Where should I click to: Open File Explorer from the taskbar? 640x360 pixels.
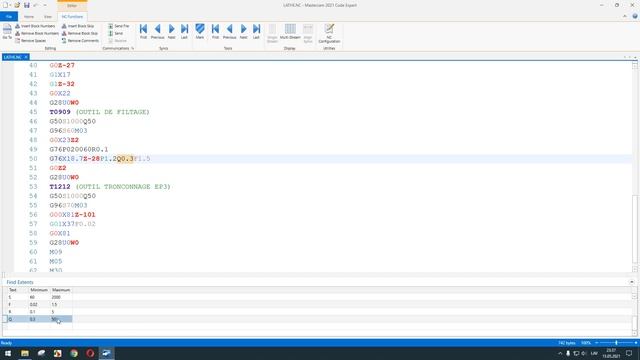pyautogui.click(x=25, y=353)
